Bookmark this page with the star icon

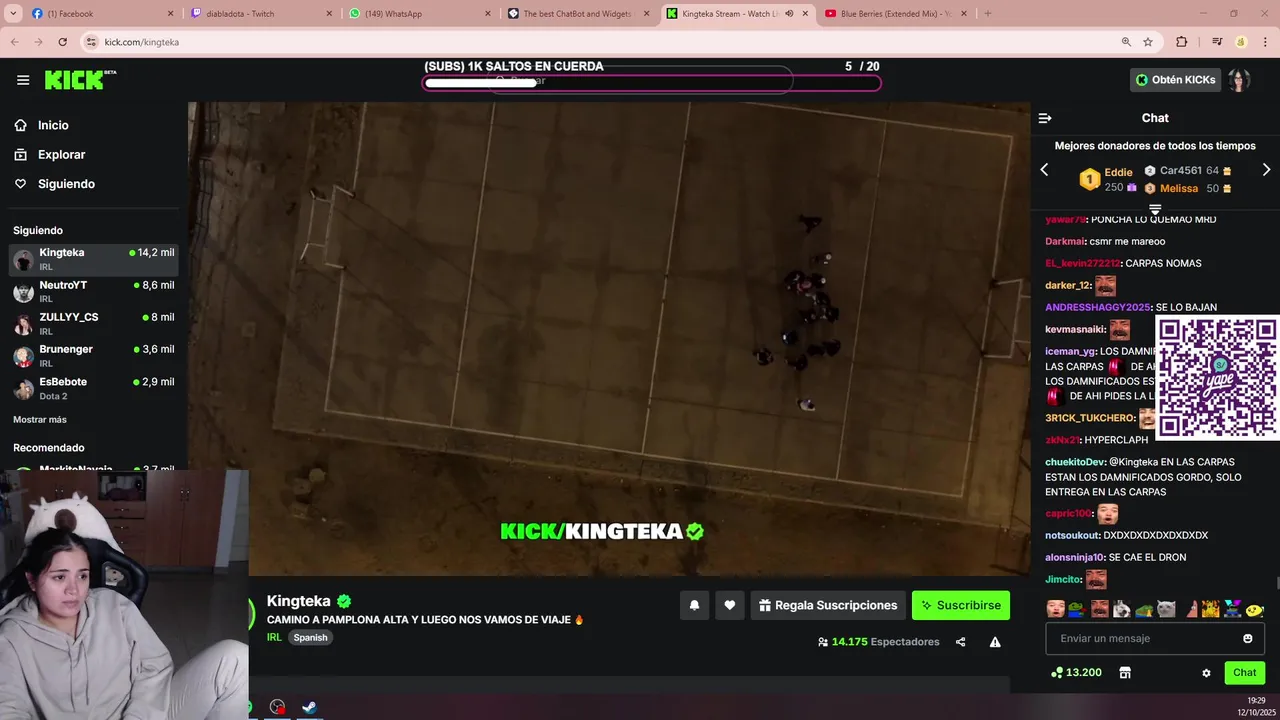click(x=1148, y=42)
